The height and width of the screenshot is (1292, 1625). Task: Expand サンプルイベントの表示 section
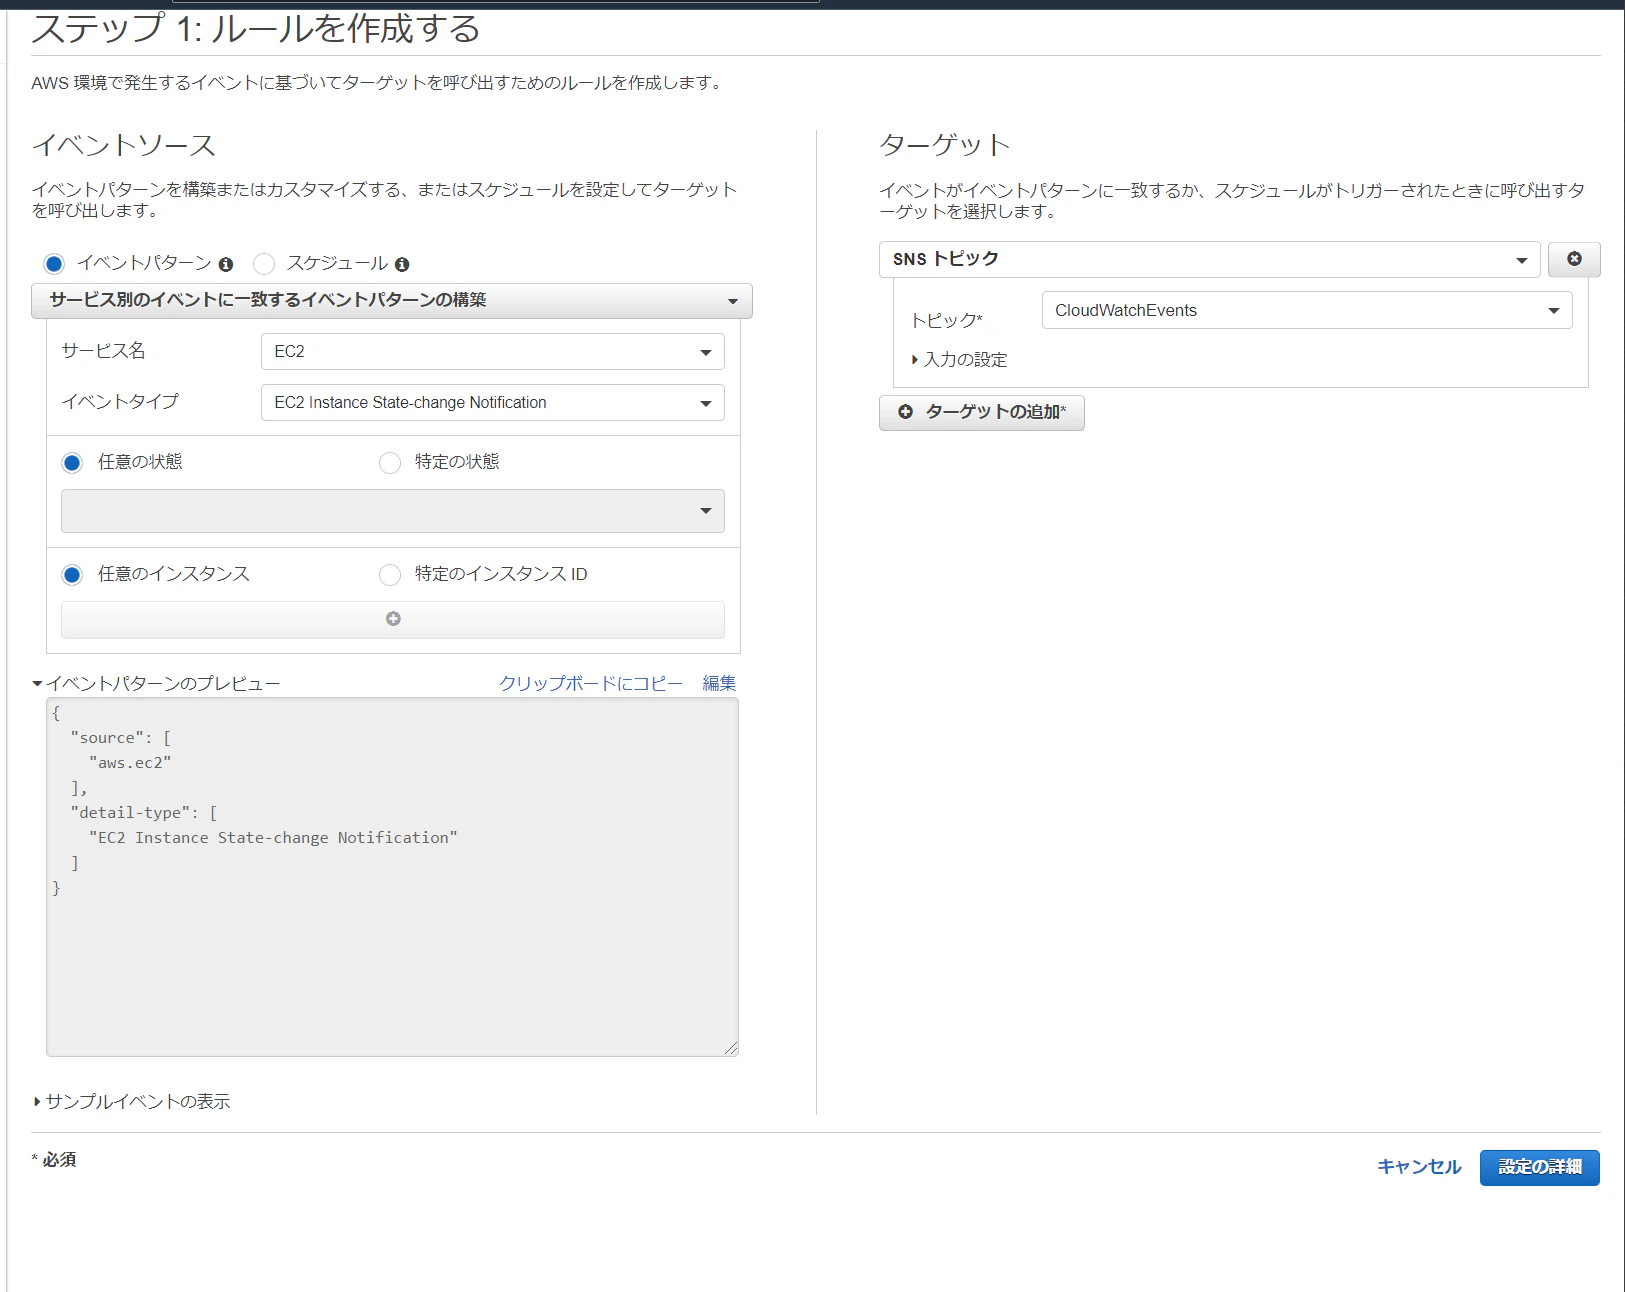click(132, 1101)
